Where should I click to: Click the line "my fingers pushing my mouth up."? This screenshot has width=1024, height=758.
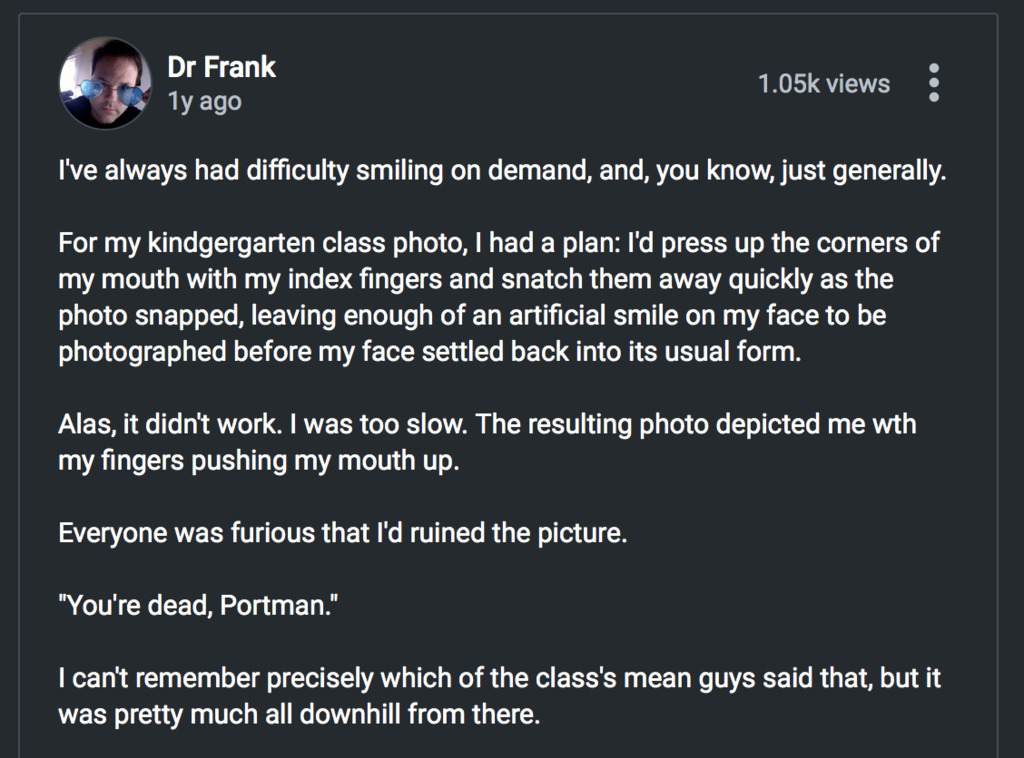(x=257, y=460)
